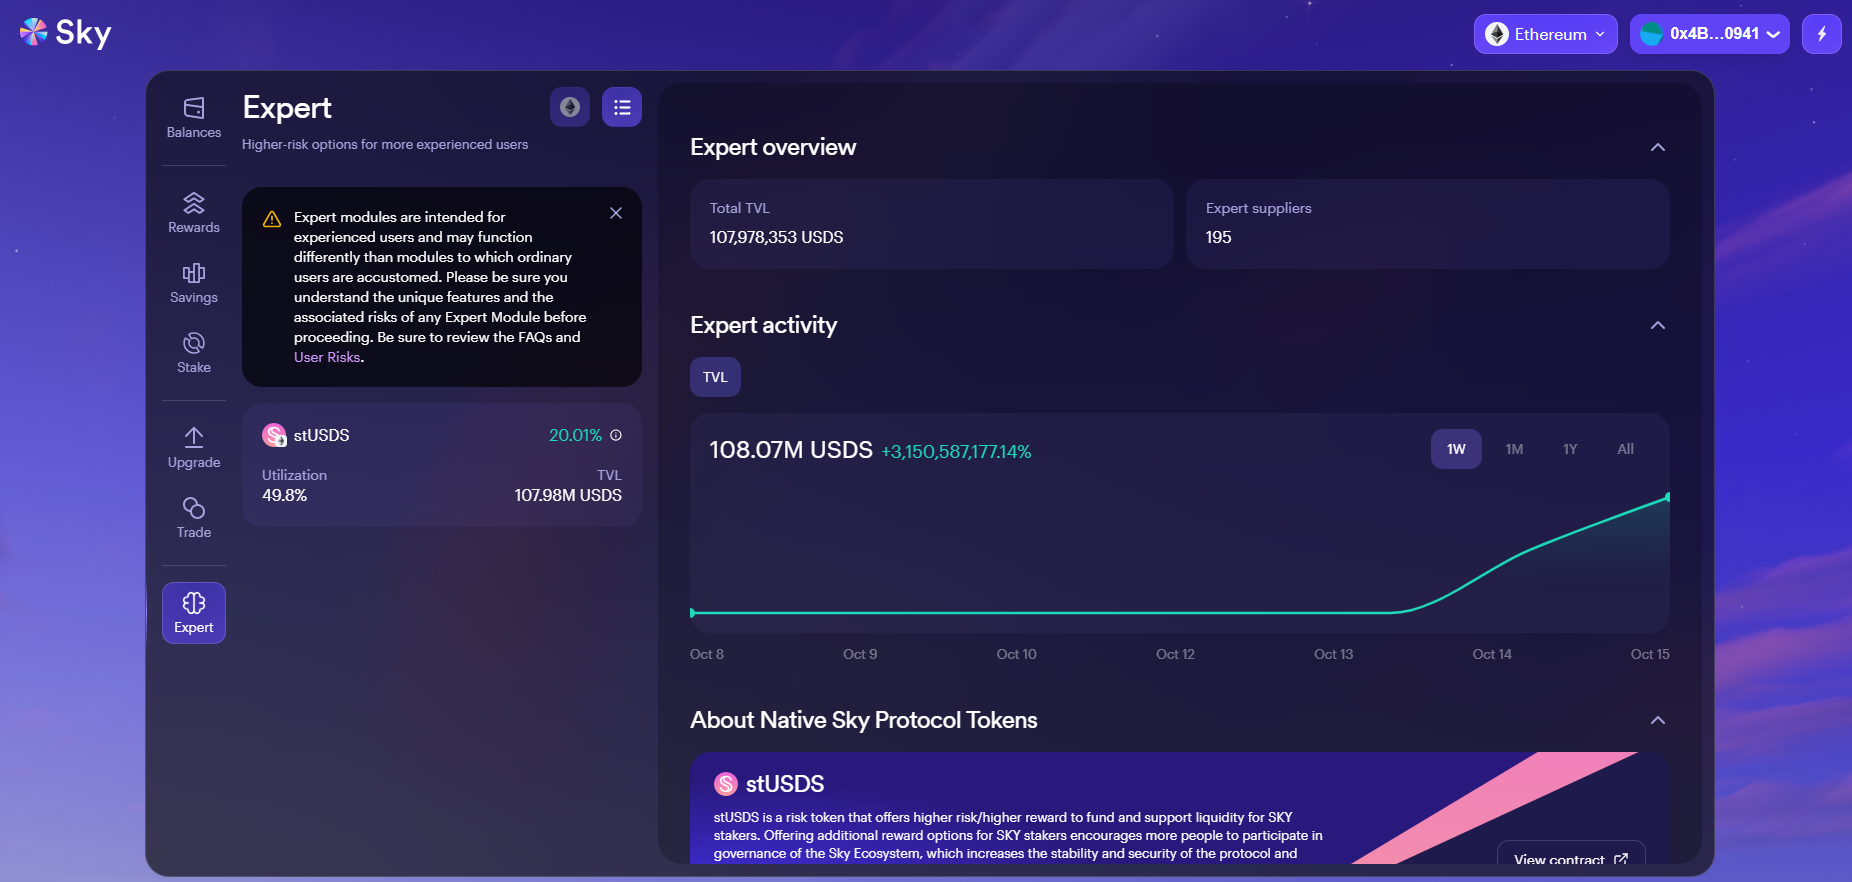1852x882 pixels.
Task: Select the Stake sidebar icon
Action: 194,353
